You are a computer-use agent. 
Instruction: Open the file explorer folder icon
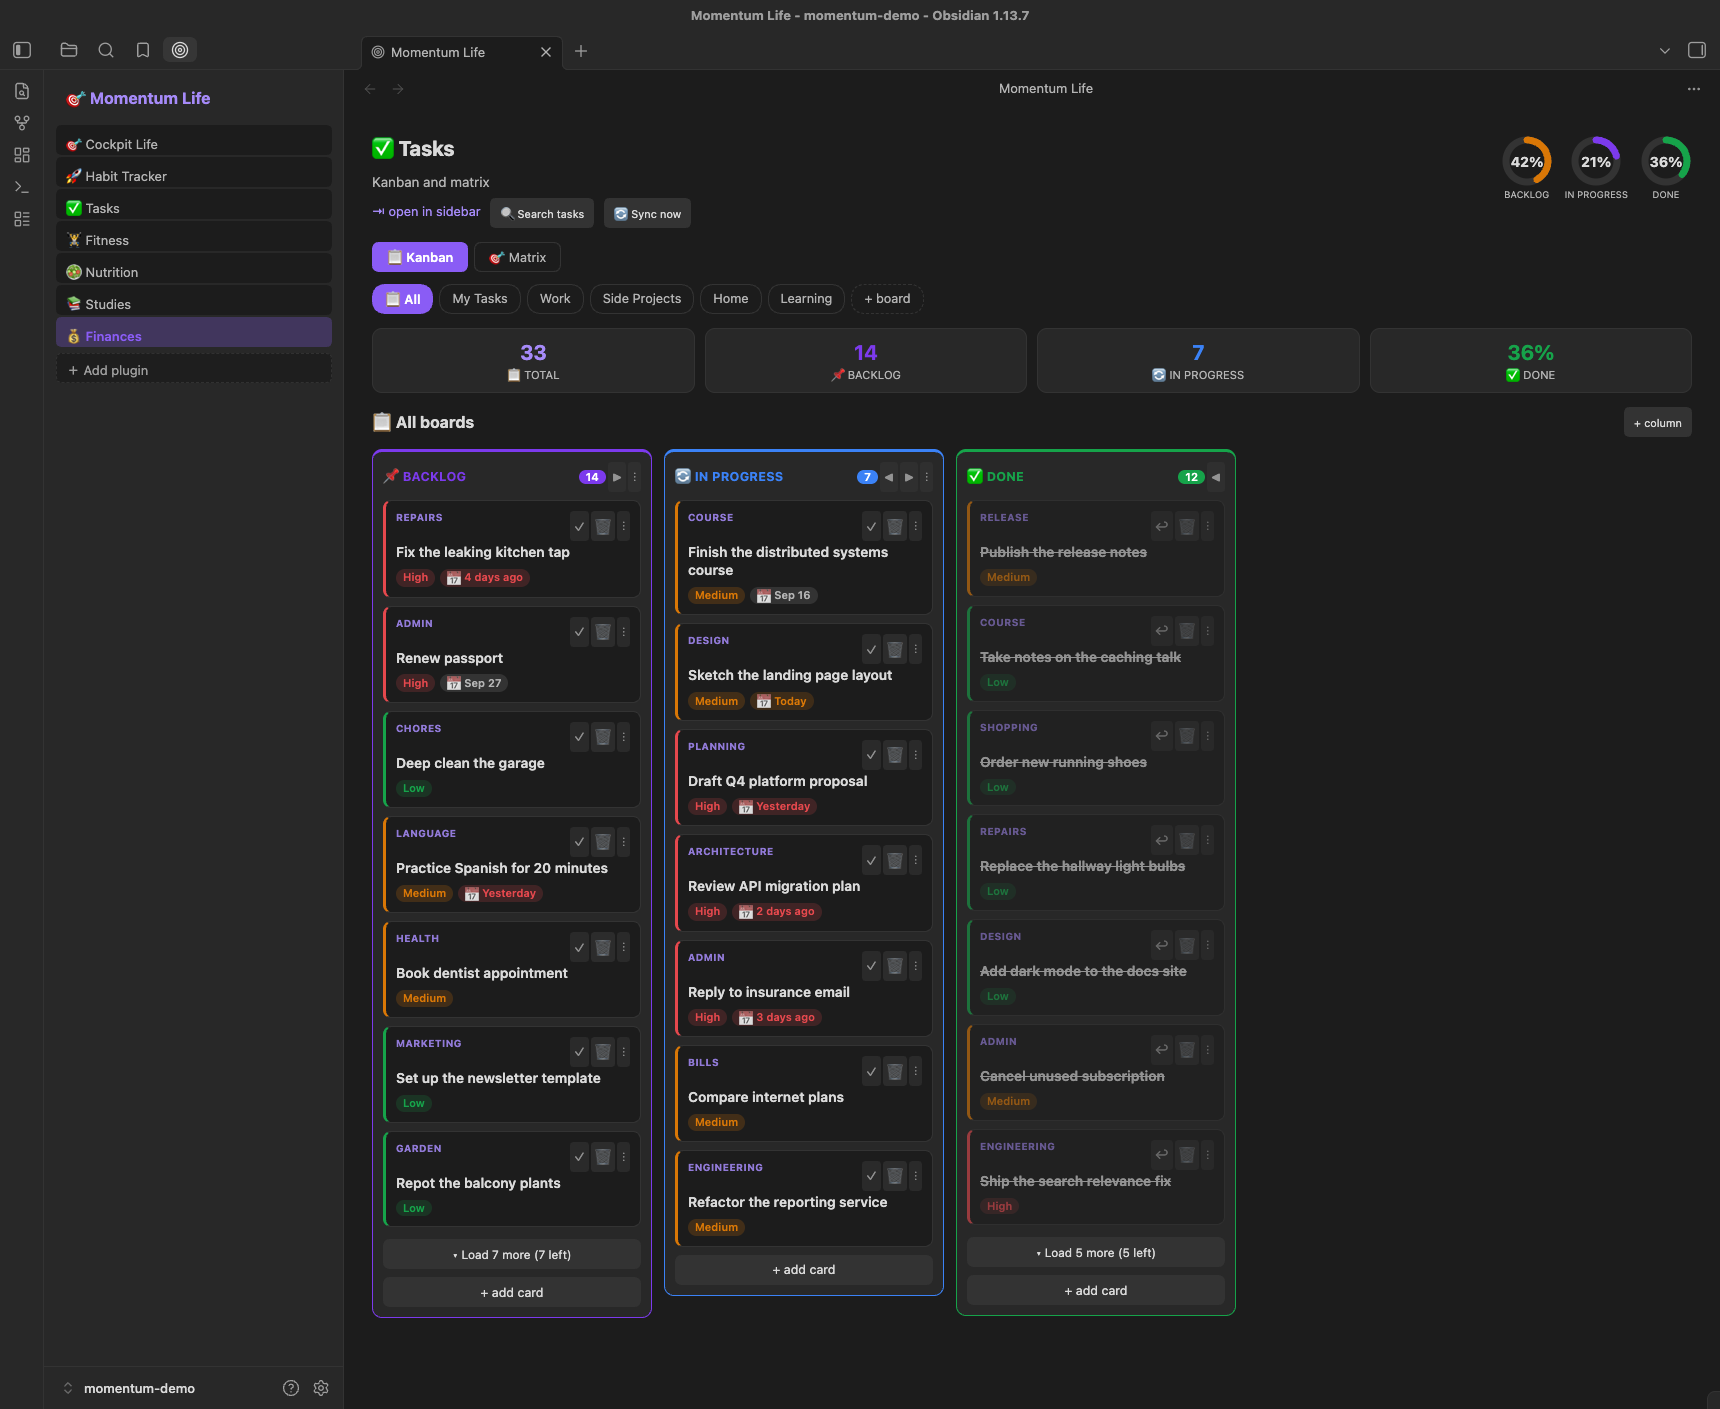(x=69, y=50)
